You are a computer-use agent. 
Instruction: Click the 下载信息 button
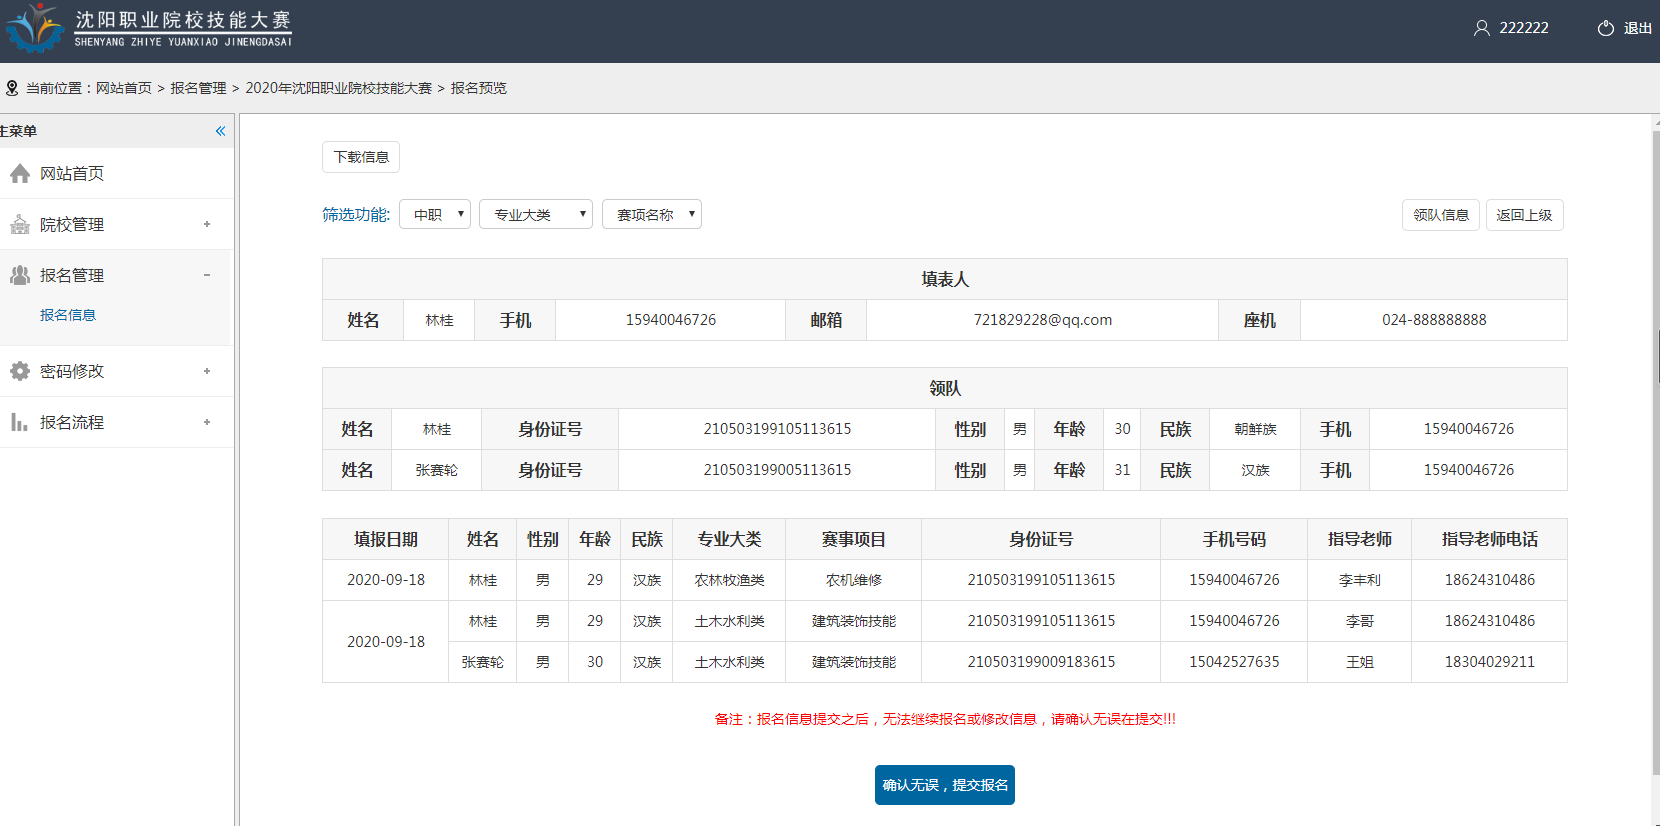[361, 157]
